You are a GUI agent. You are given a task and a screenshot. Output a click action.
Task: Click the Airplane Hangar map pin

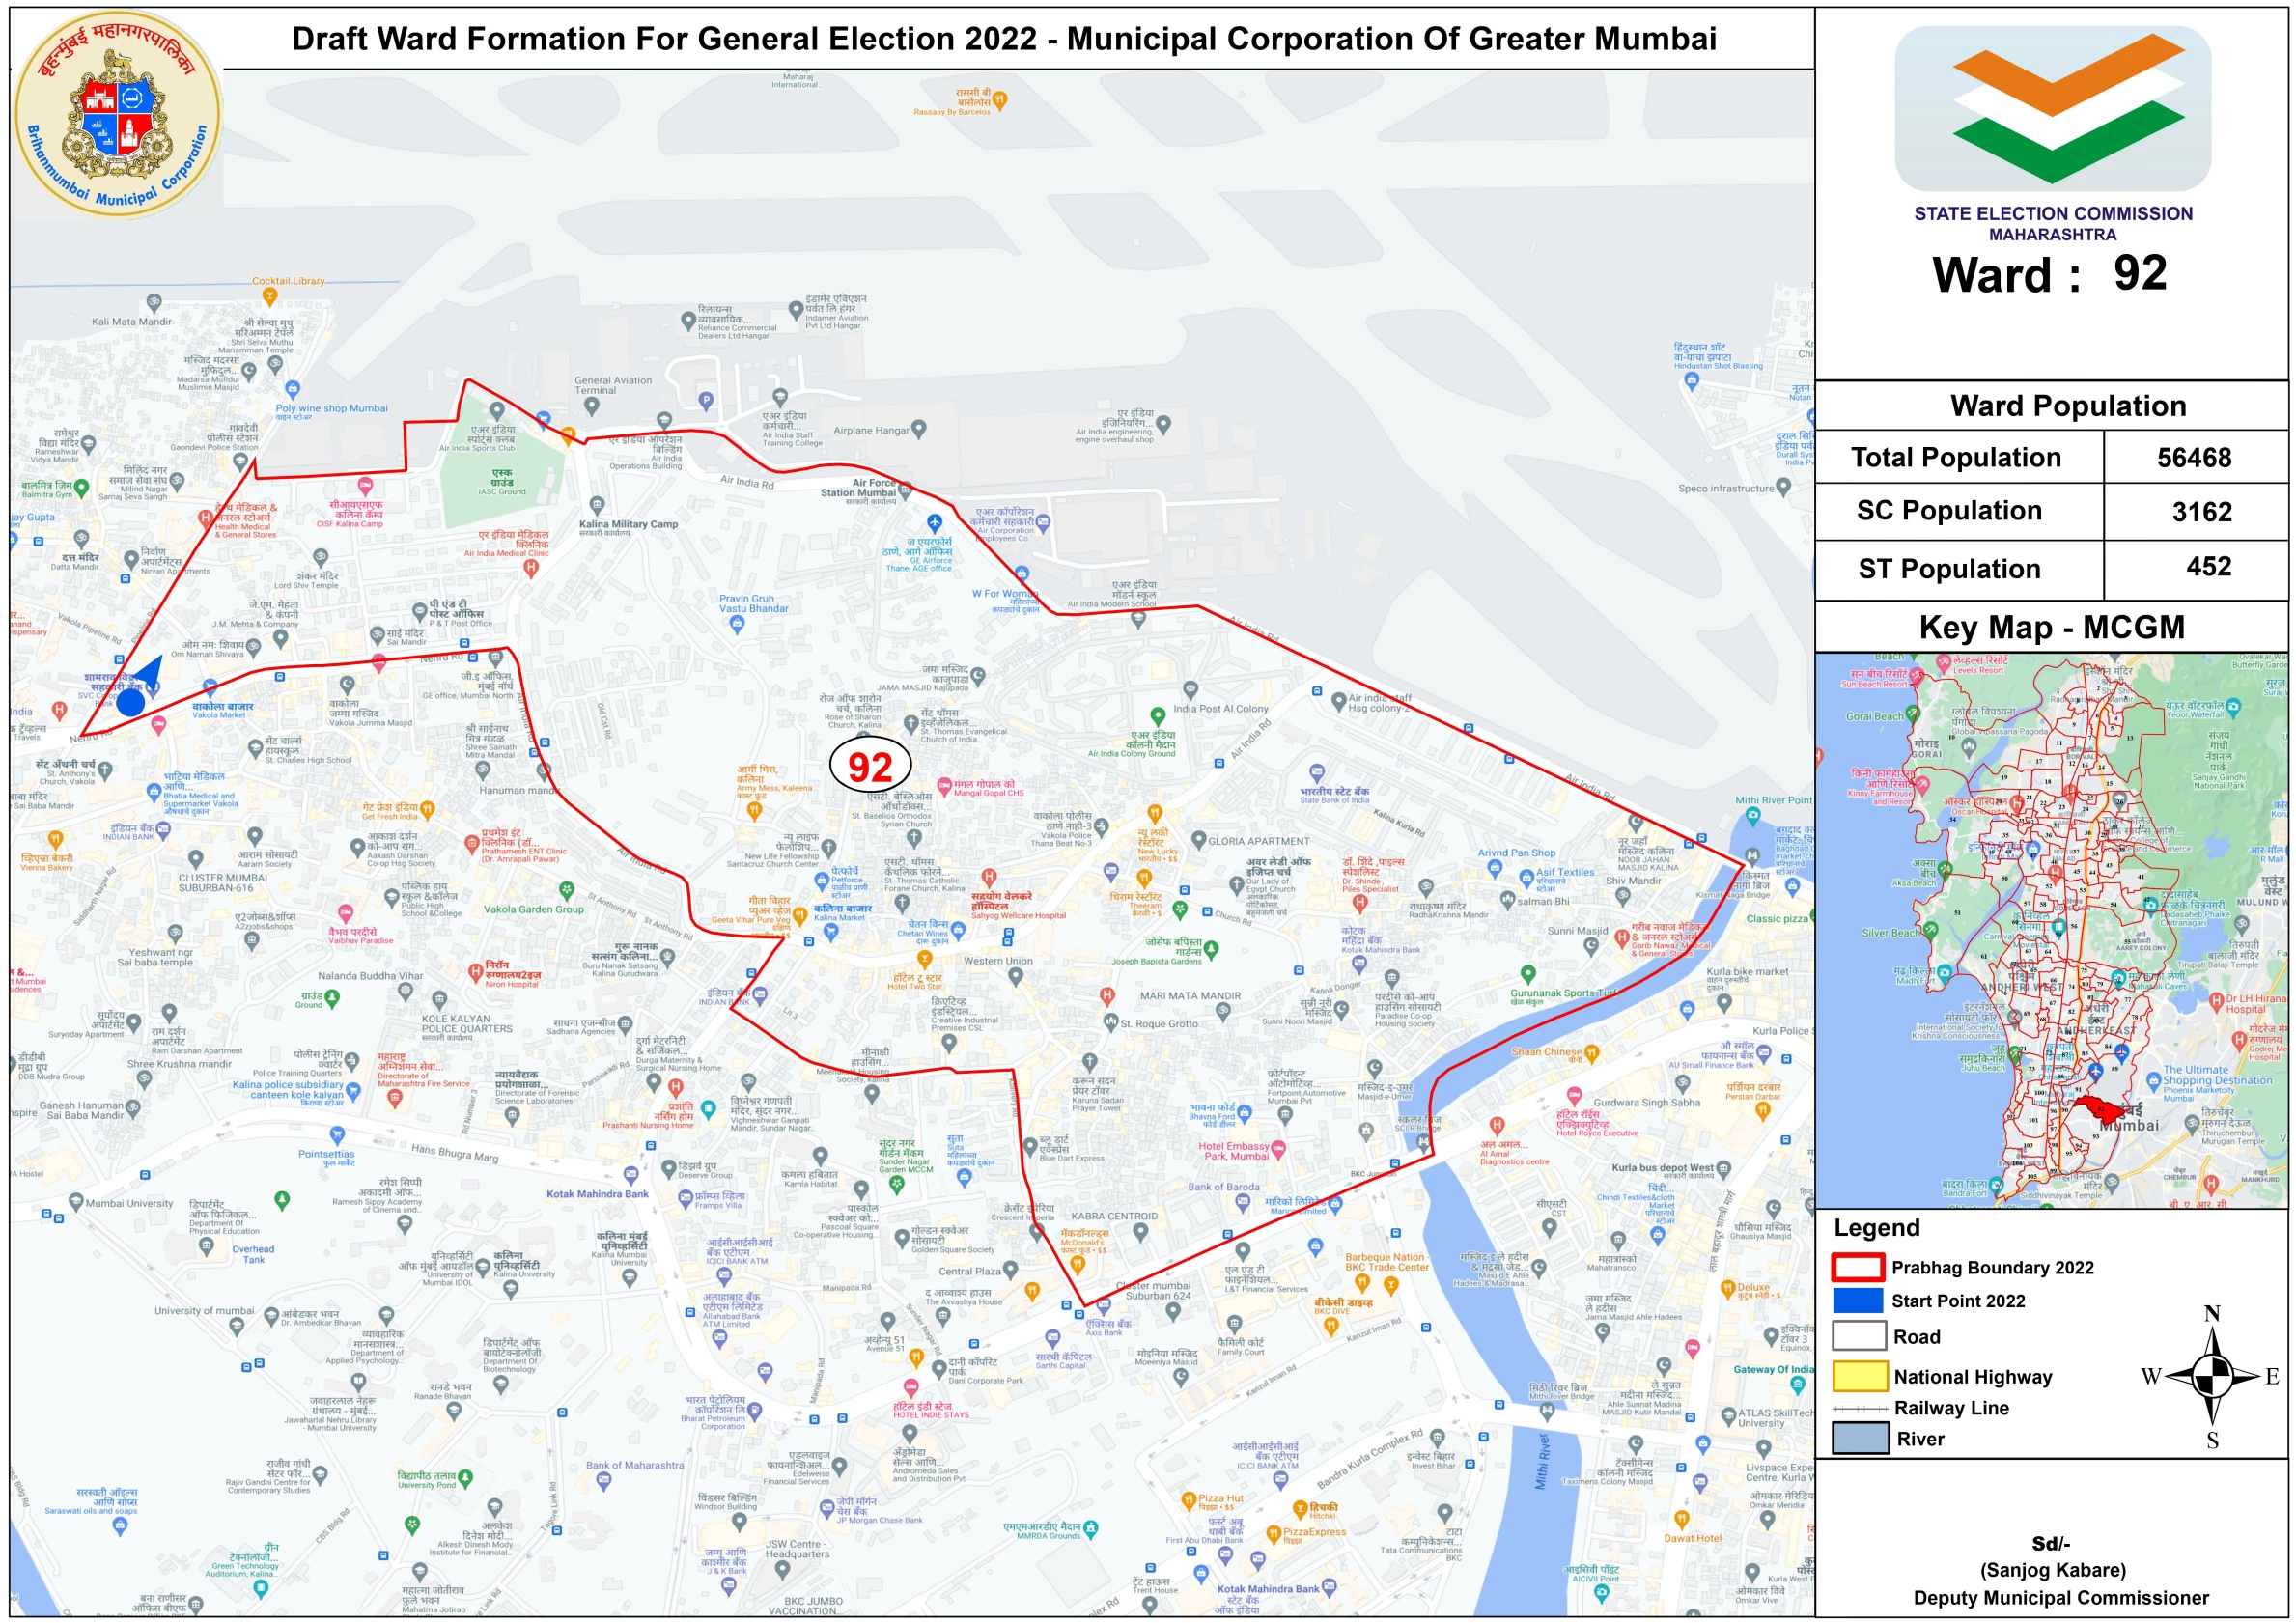pyautogui.click(x=919, y=429)
